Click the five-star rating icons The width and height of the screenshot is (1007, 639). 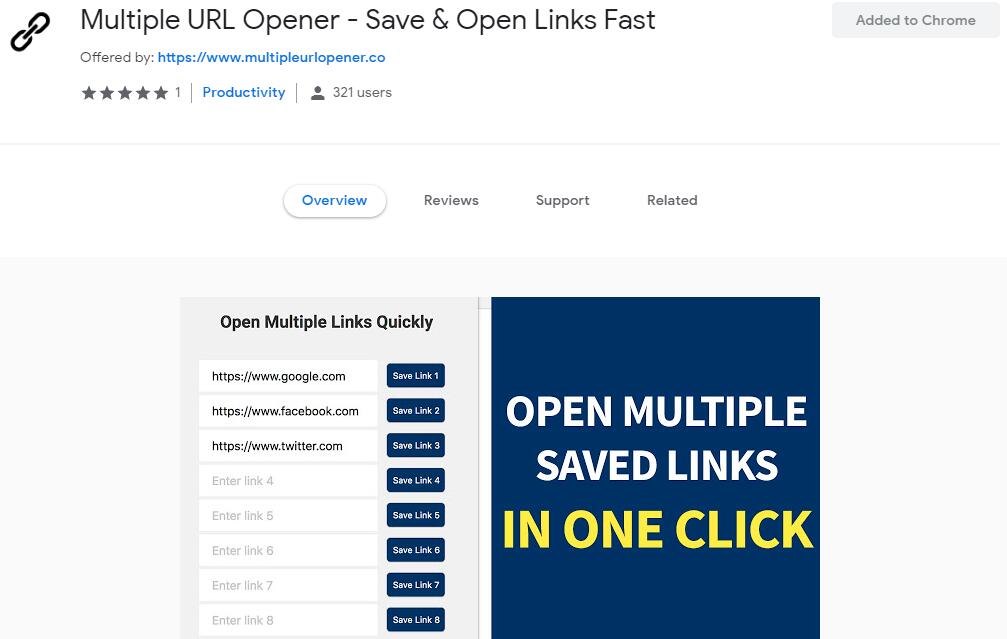tap(125, 93)
